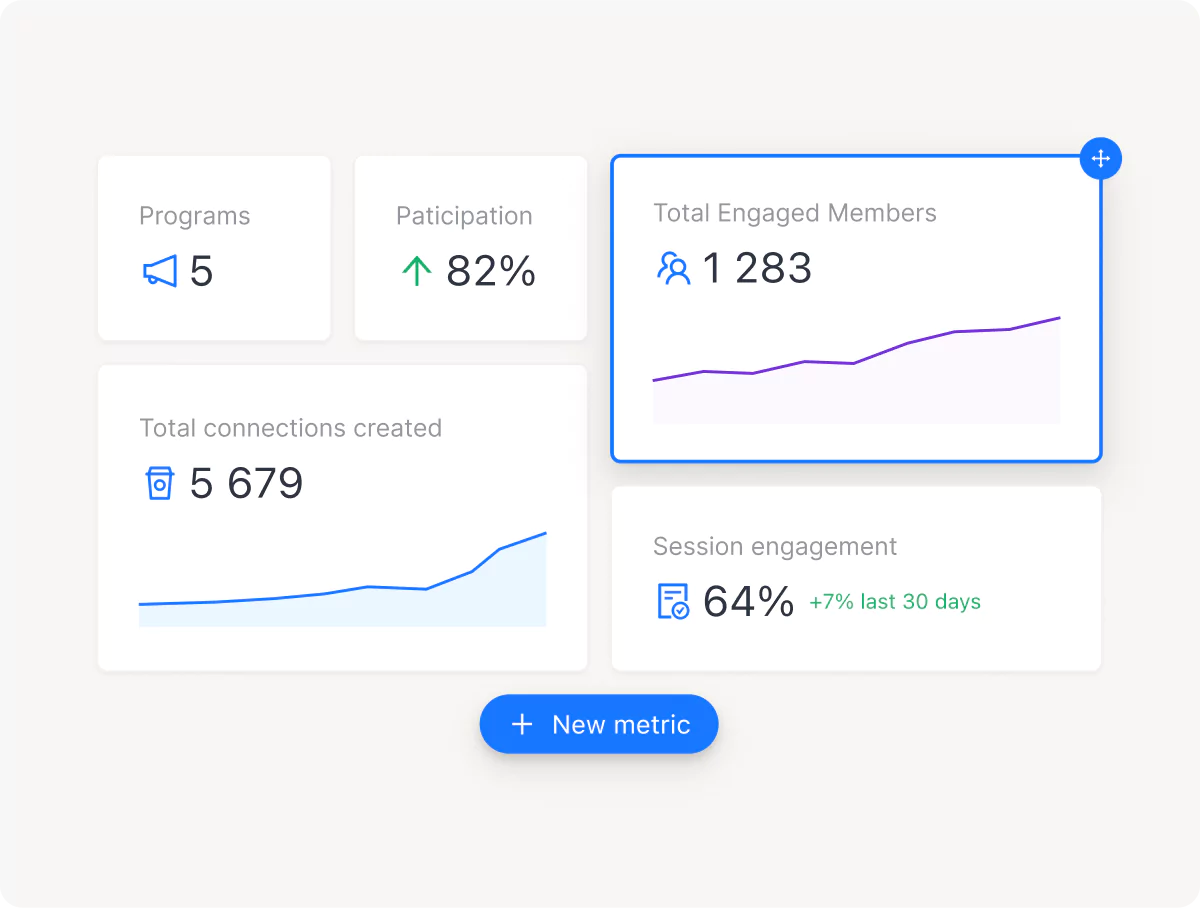Click the purple engaged members line chart
Screen dimensions: 1200x908
(856, 369)
